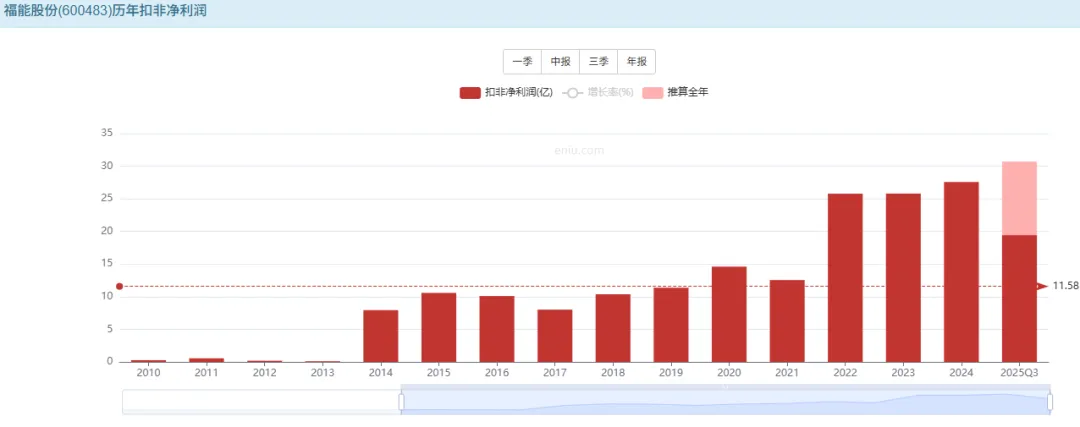Viewport: 1080px width, 427px height.
Task: Click the average line start dot
Action: coord(119,286)
